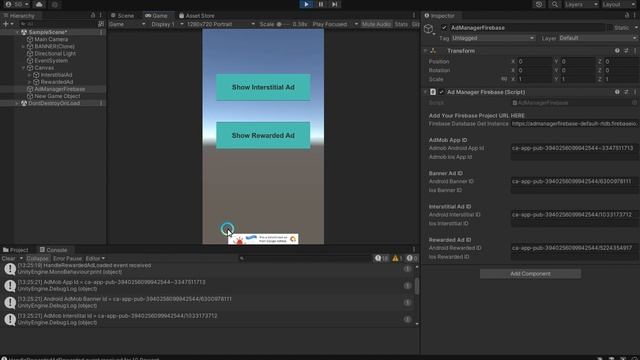Select the Android AdMob Banner Id log entry
Viewport: 640px width, 360px height.
pos(207,302)
